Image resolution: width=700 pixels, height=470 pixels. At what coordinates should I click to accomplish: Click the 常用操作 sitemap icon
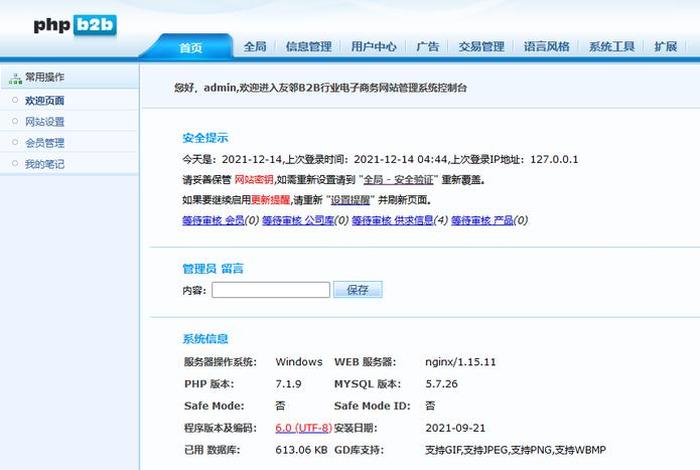15,79
